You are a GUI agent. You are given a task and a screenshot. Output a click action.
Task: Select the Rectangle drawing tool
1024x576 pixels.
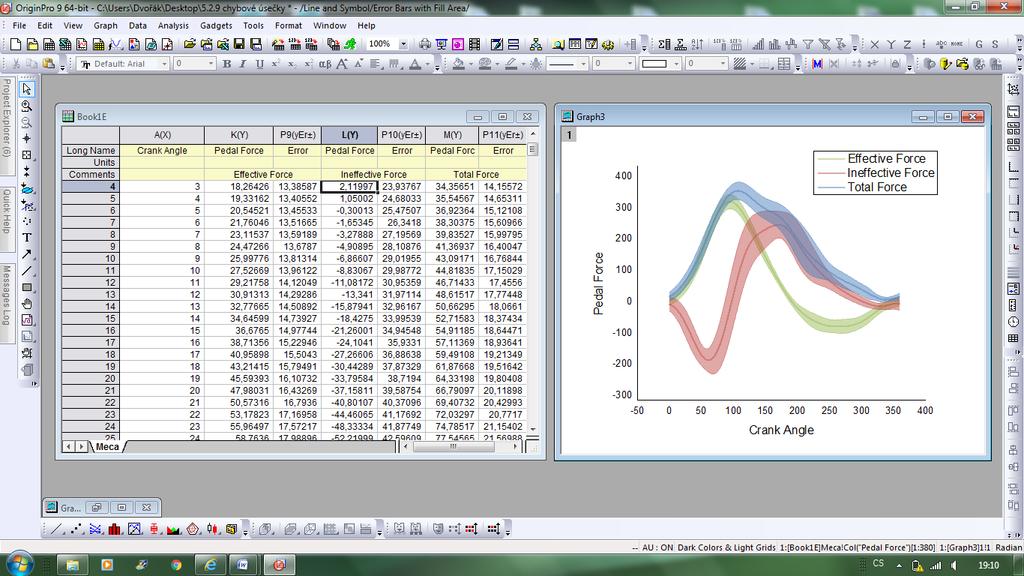pyautogui.click(x=27, y=287)
